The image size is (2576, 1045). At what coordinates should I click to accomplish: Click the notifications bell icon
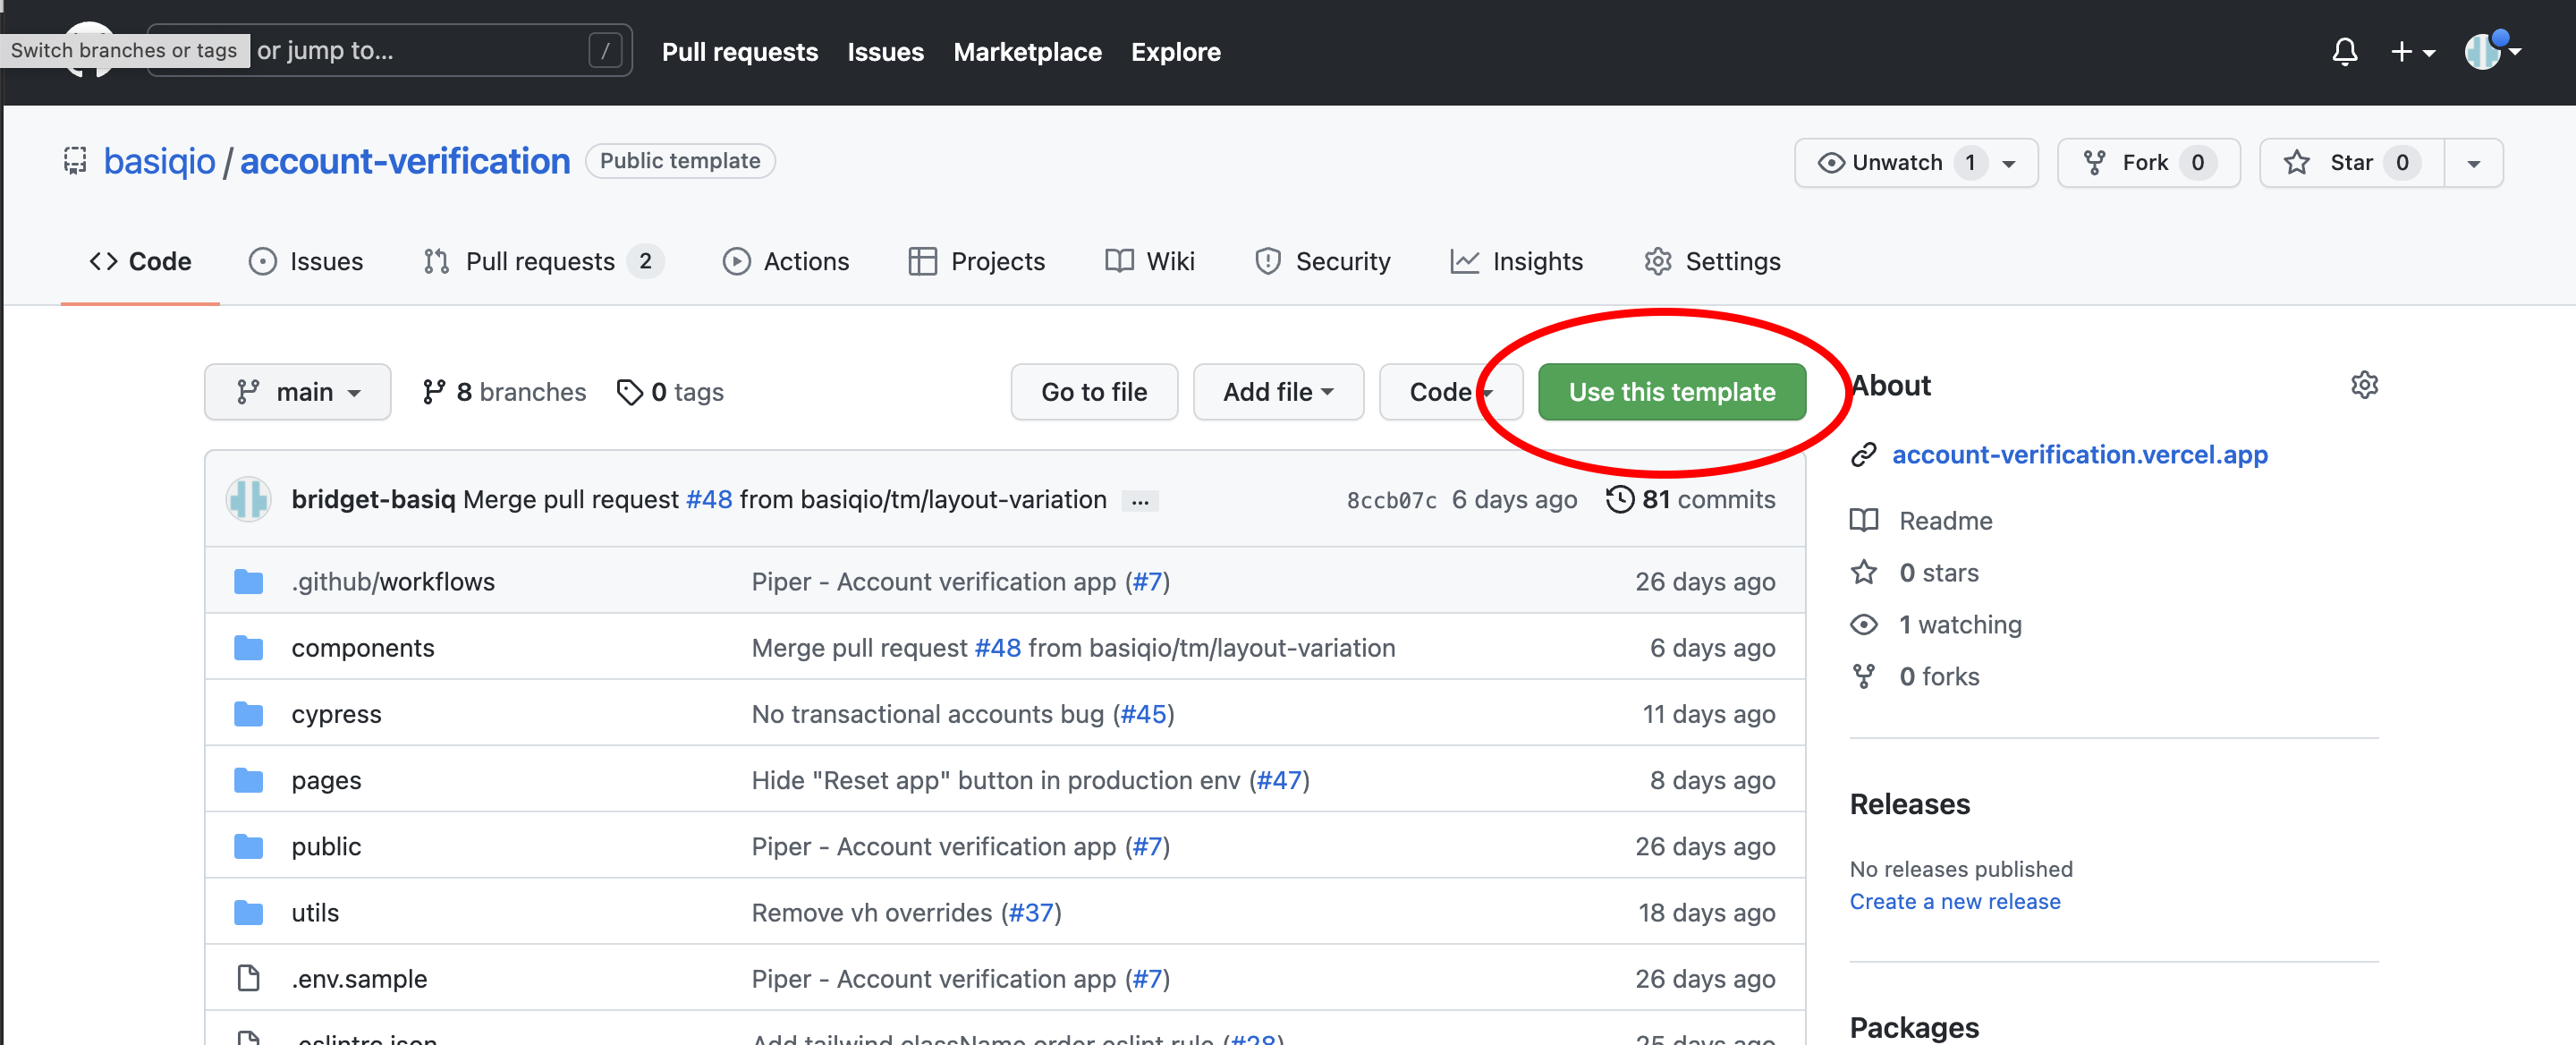pyautogui.click(x=2344, y=51)
